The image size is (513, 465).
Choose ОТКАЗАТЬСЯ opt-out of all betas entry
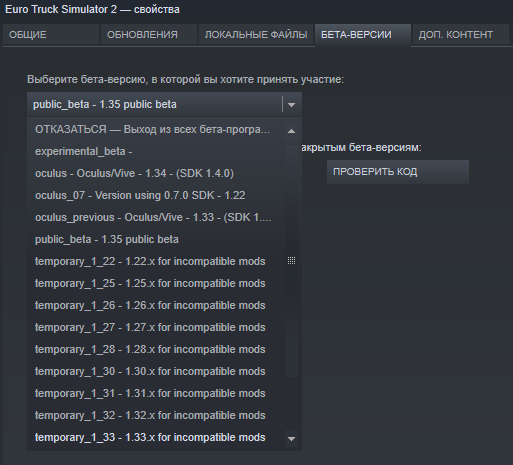[x=156, y=129]
